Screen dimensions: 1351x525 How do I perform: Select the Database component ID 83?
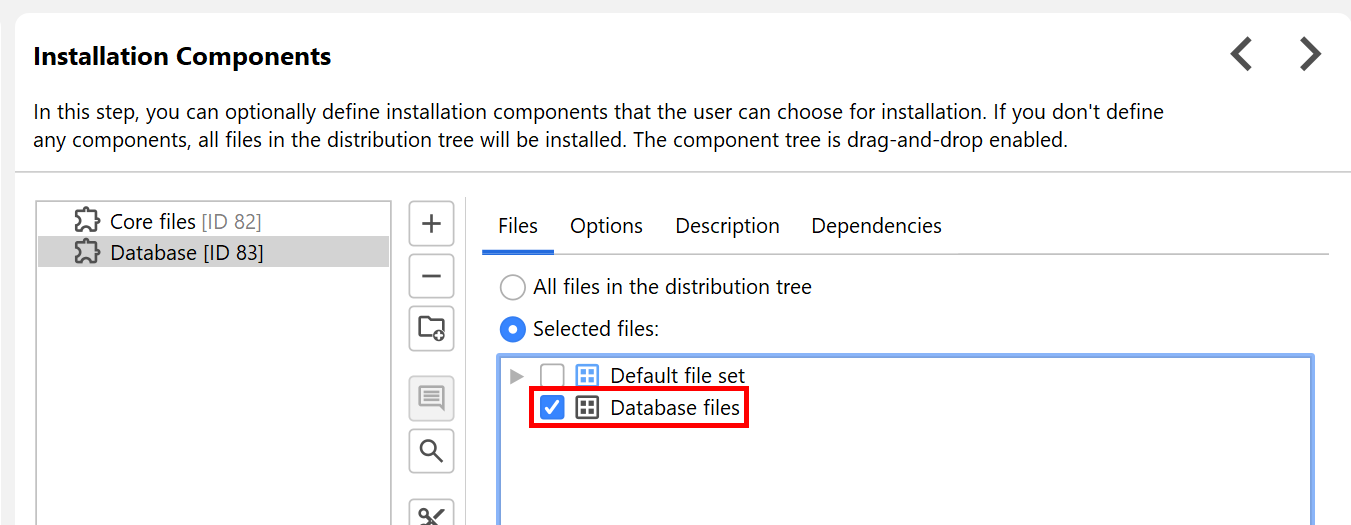coord(186,253)
